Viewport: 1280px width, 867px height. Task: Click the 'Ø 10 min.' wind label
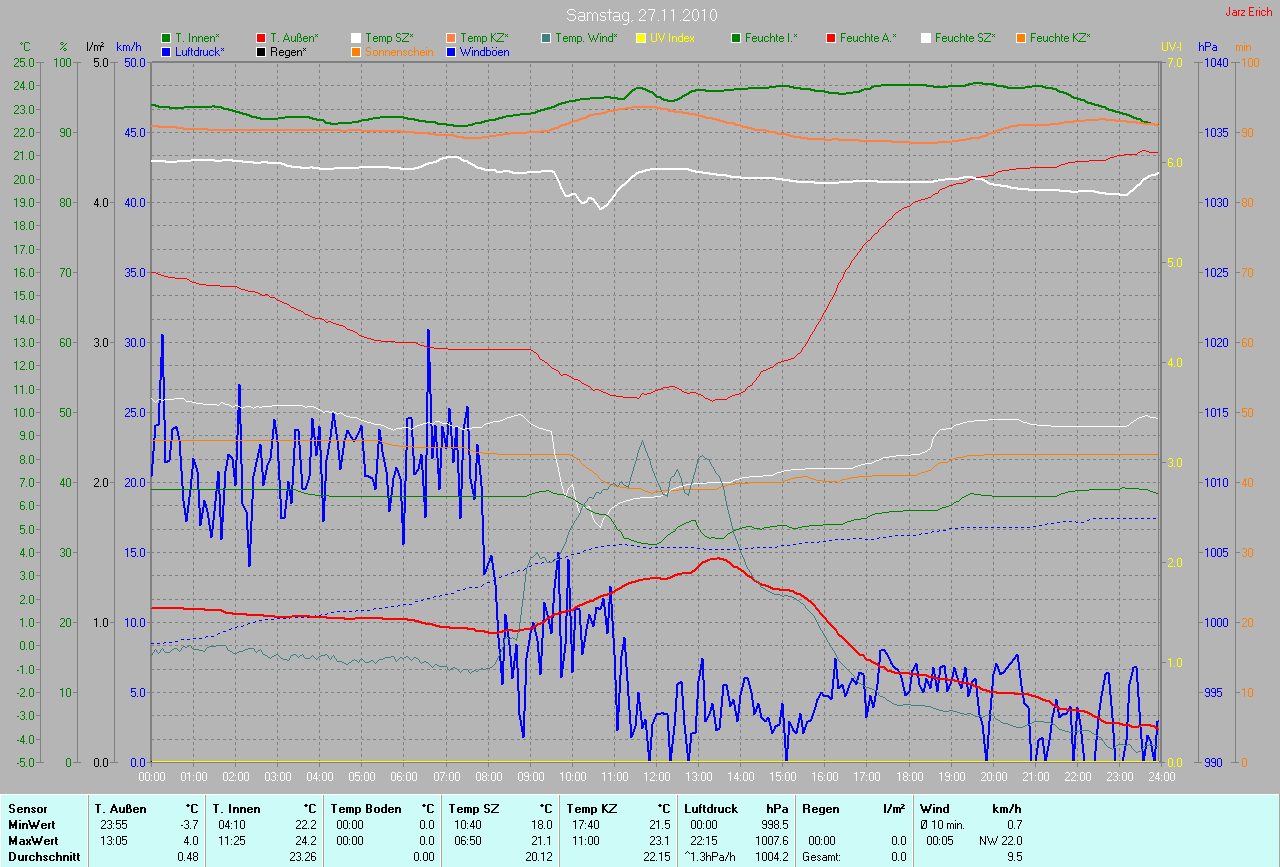click(x=942, y=825)
